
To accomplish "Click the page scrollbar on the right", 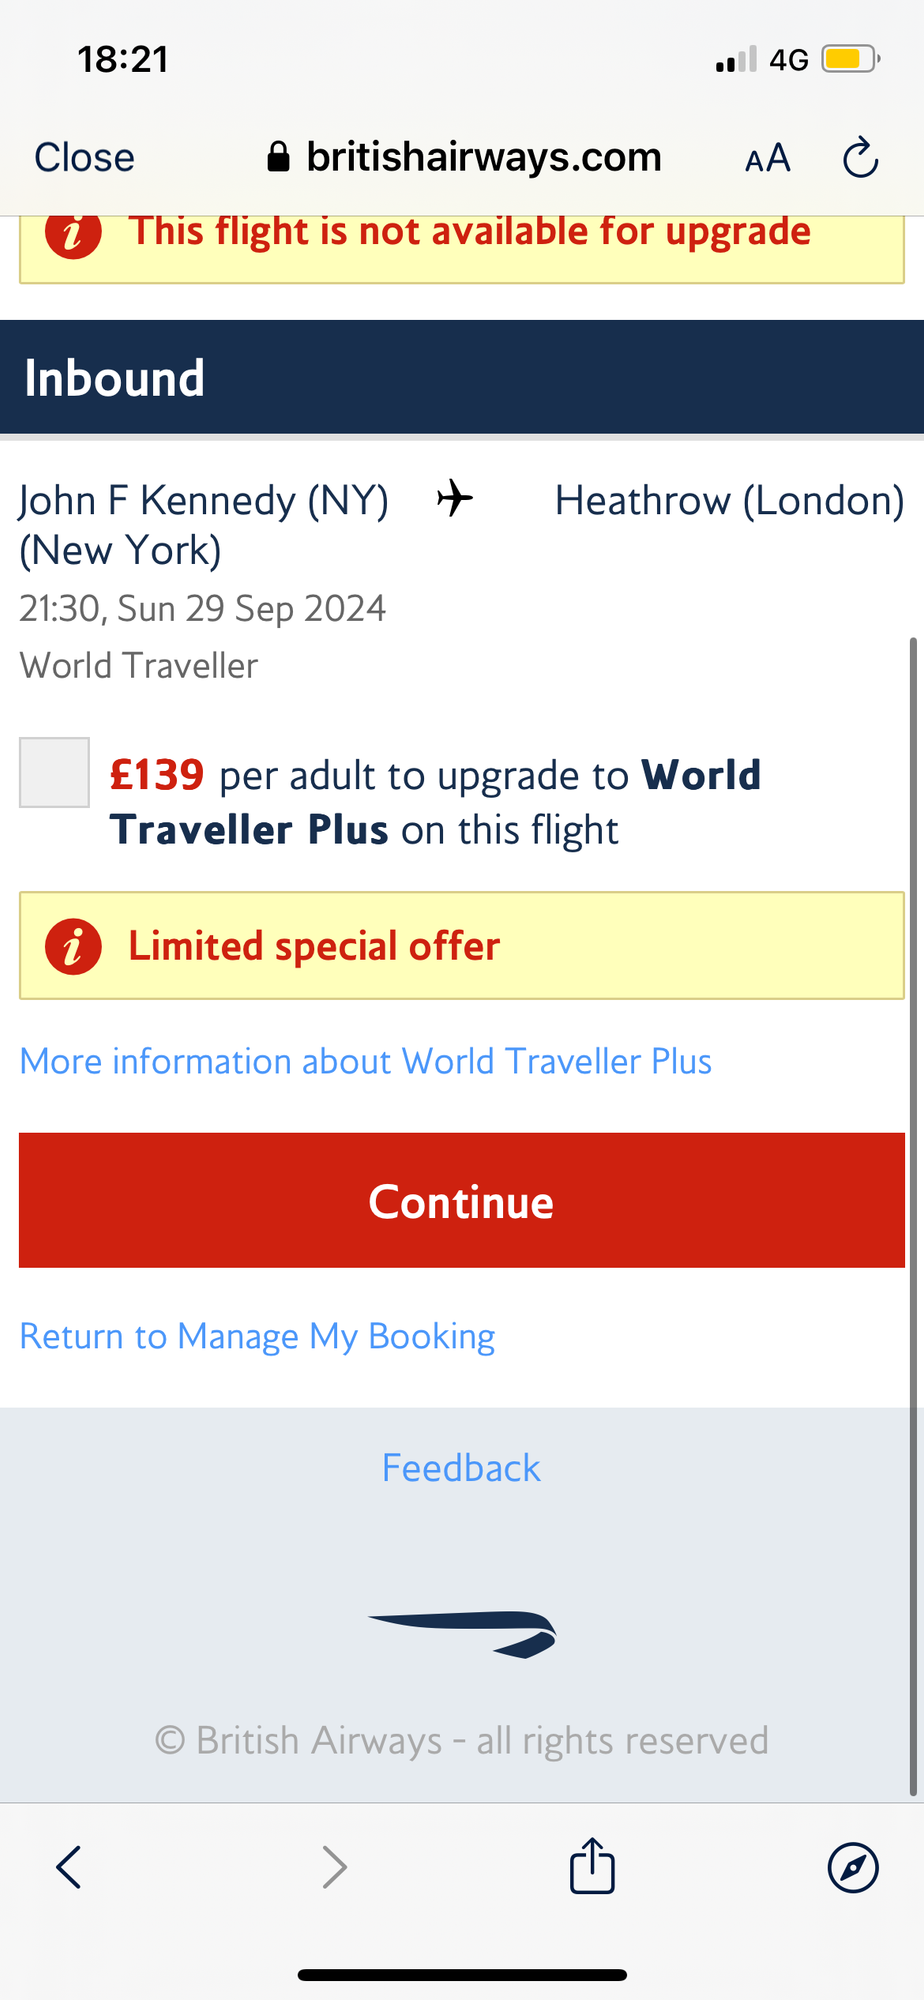I will click(x=913, y=1215).
